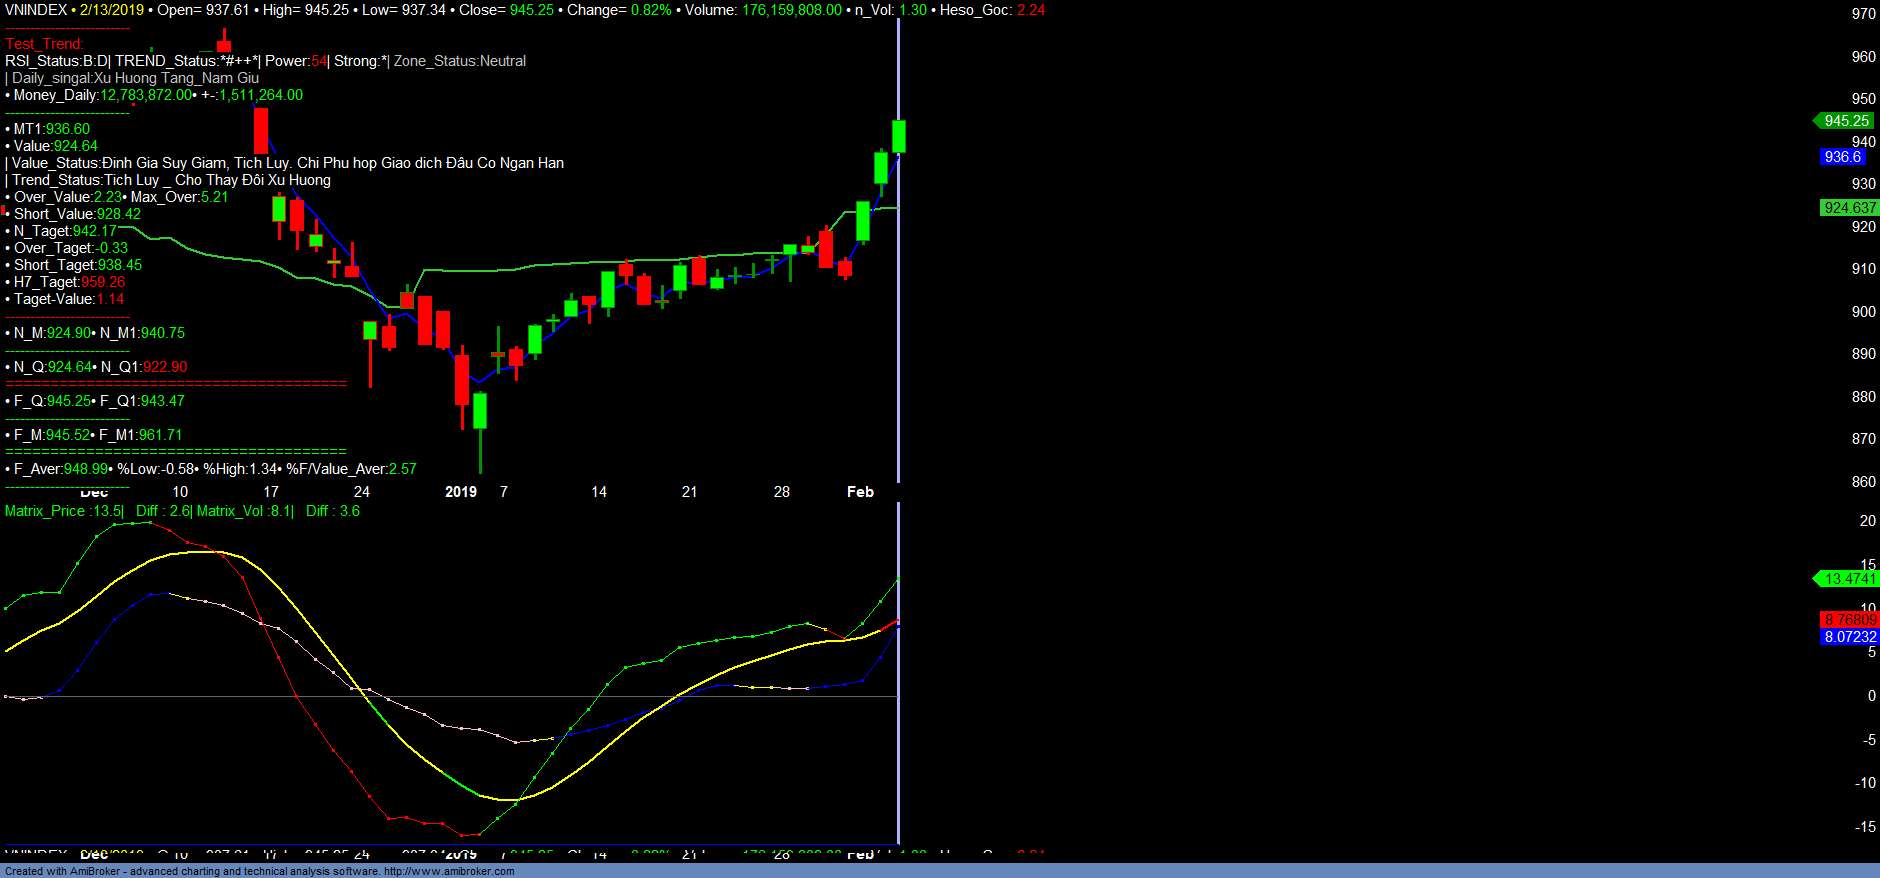Click the Volume value in the title bar
The image size is (1880, 878).
coord(791,10)
